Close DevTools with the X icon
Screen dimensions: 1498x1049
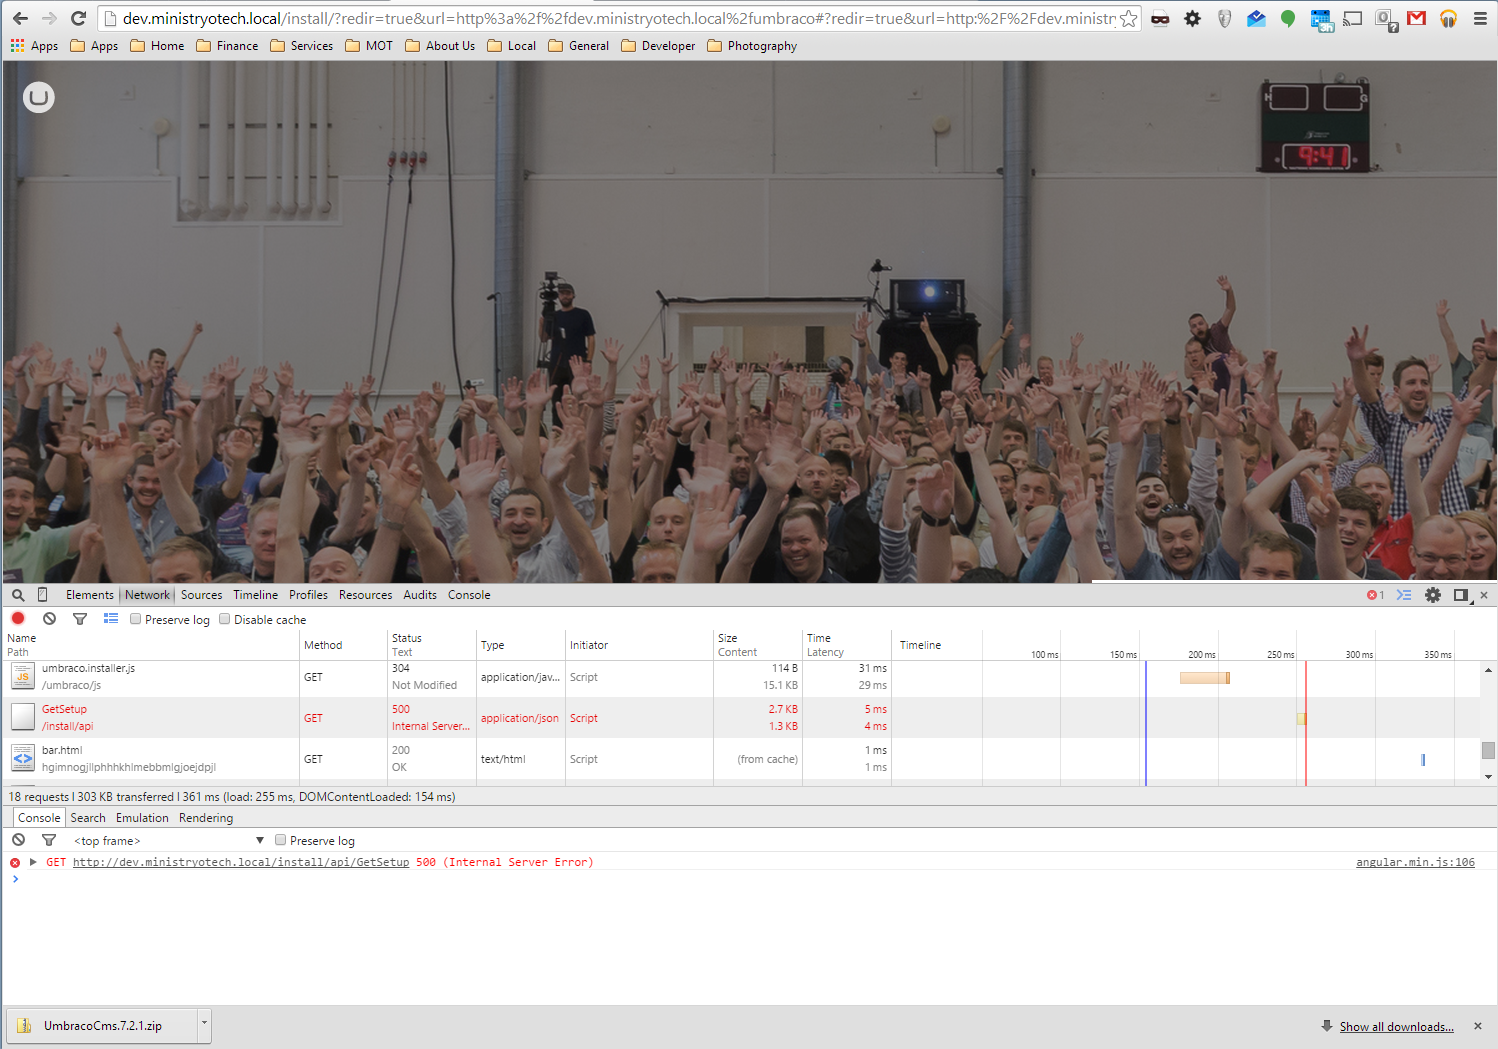[x=1484, y=595]
